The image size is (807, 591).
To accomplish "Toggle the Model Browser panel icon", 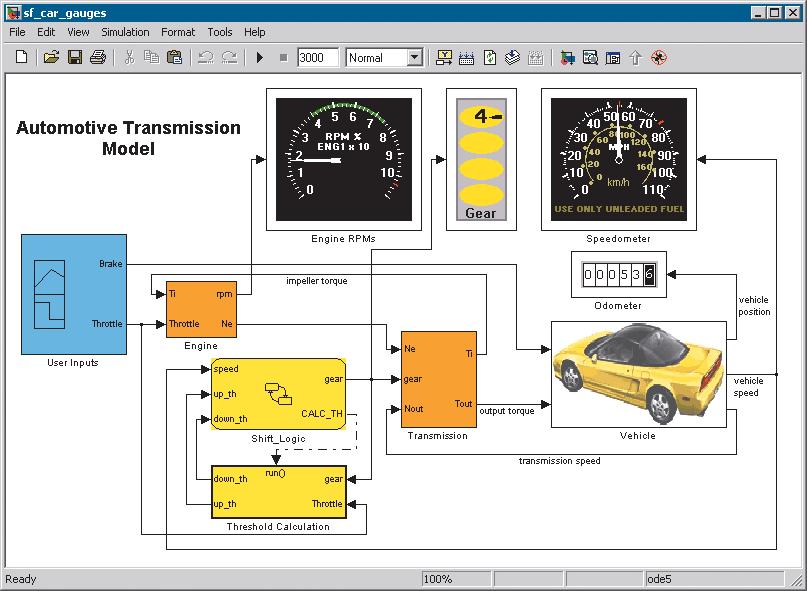I will 613,58.
